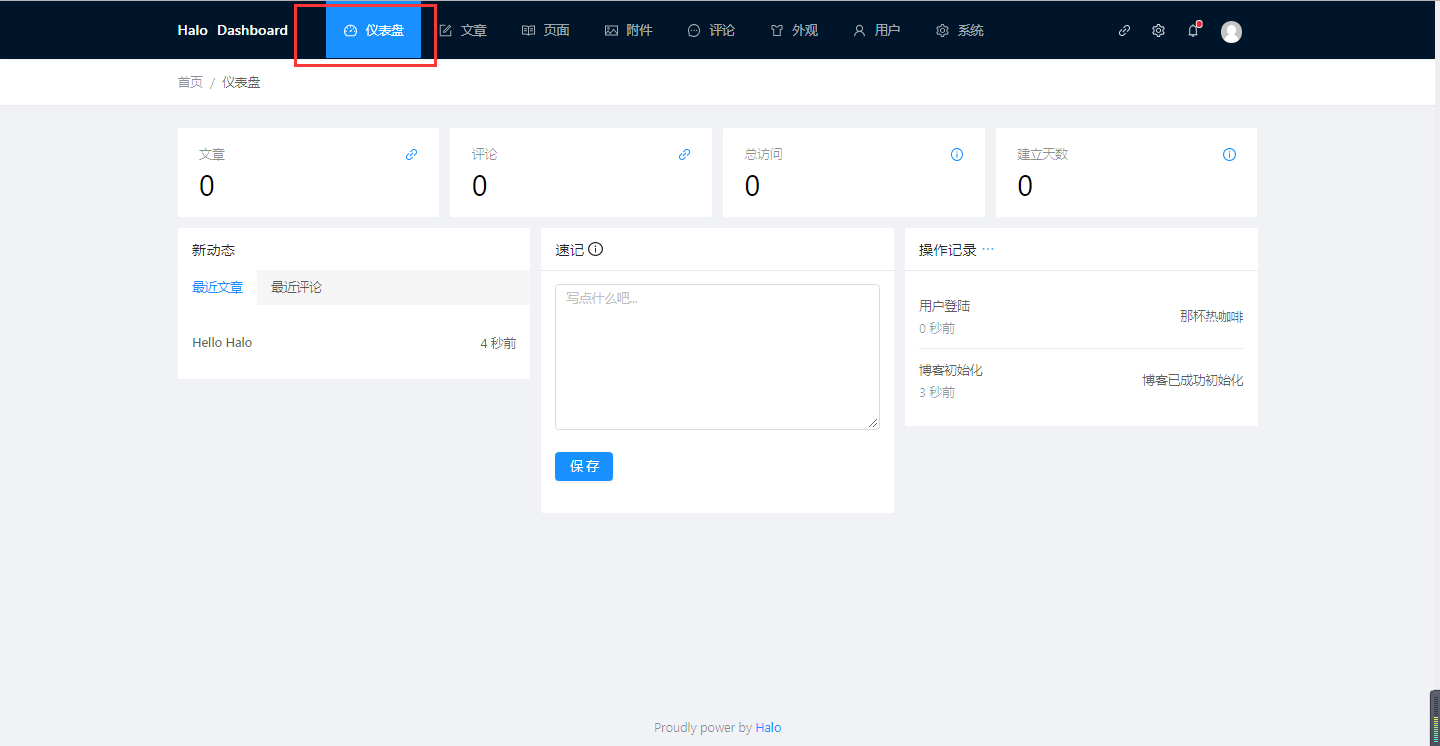Open notifications bell icon
The height and width of the screenshot is (746, 1440).
[x=1193, y=31]
